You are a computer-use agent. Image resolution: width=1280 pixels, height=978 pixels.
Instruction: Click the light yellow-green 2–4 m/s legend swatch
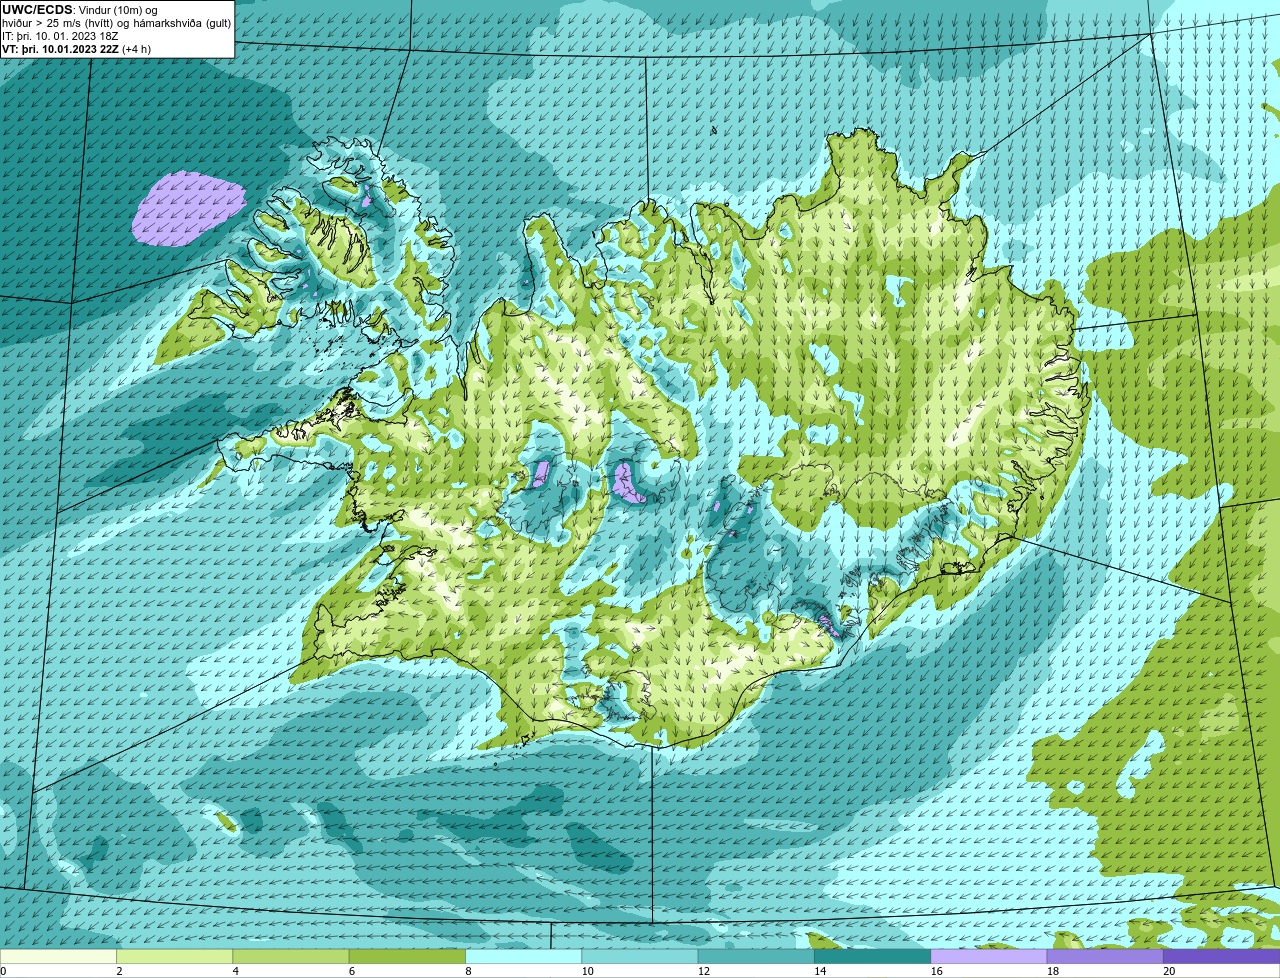(175, 957)
